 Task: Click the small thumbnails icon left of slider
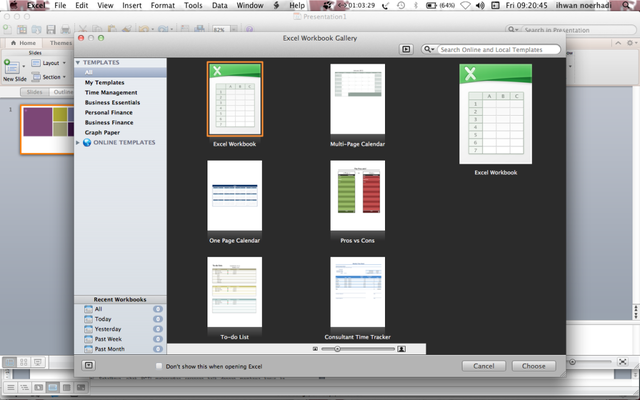315,349
